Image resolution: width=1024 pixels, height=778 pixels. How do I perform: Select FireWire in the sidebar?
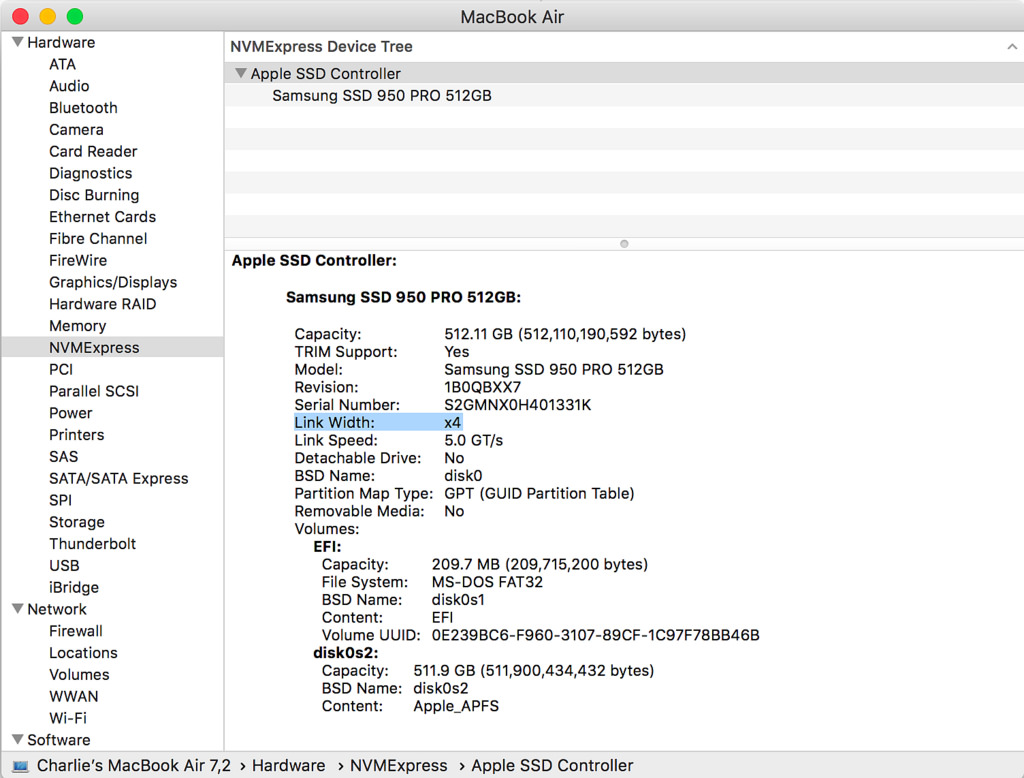click(x=78, y=260)
